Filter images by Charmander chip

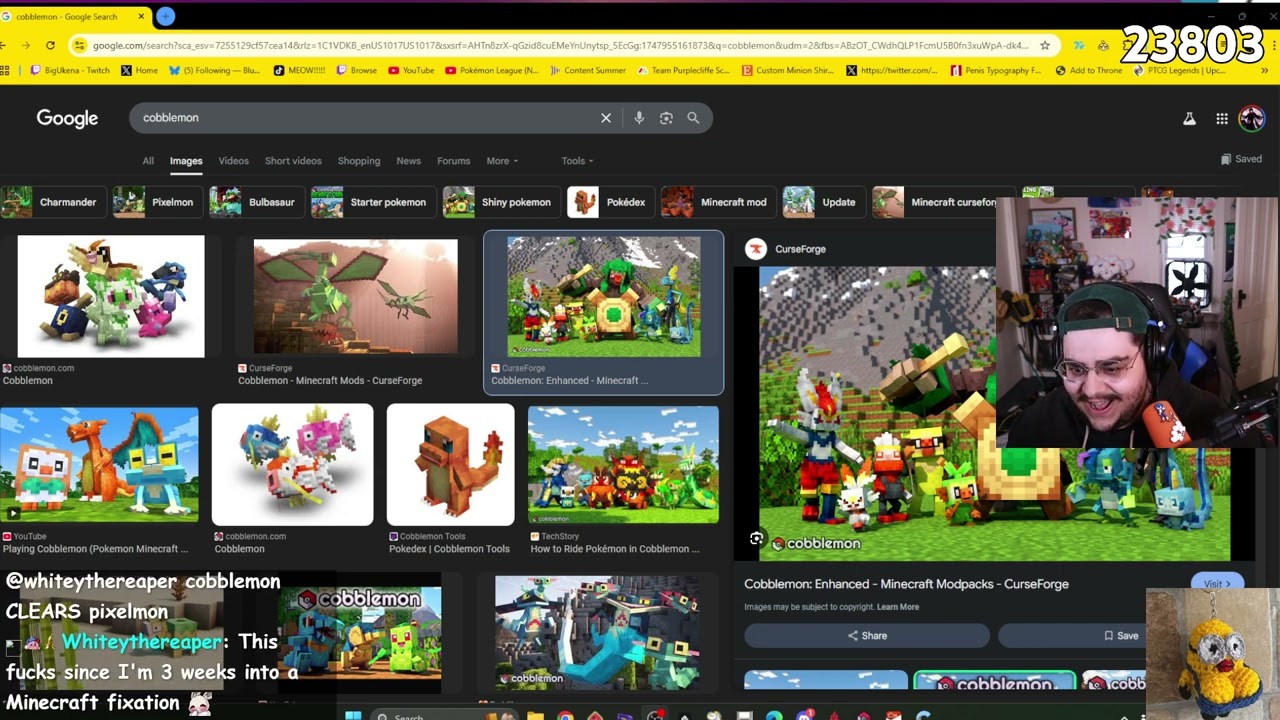pyautogui.click(x=51, y=202)
